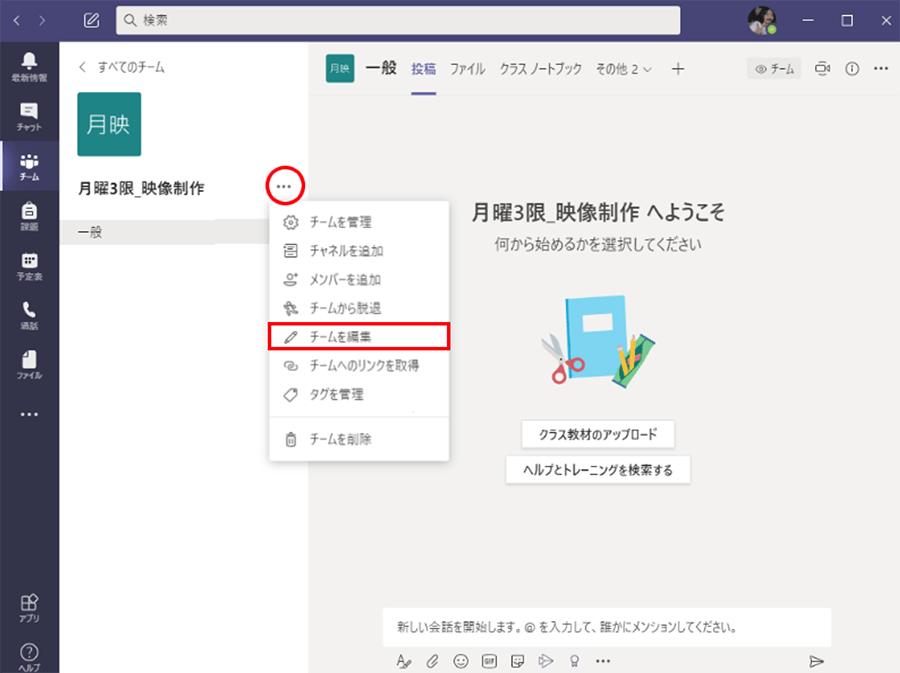Open the Activity feed bell icon
The image size is (900, 673).
point(29,66)
